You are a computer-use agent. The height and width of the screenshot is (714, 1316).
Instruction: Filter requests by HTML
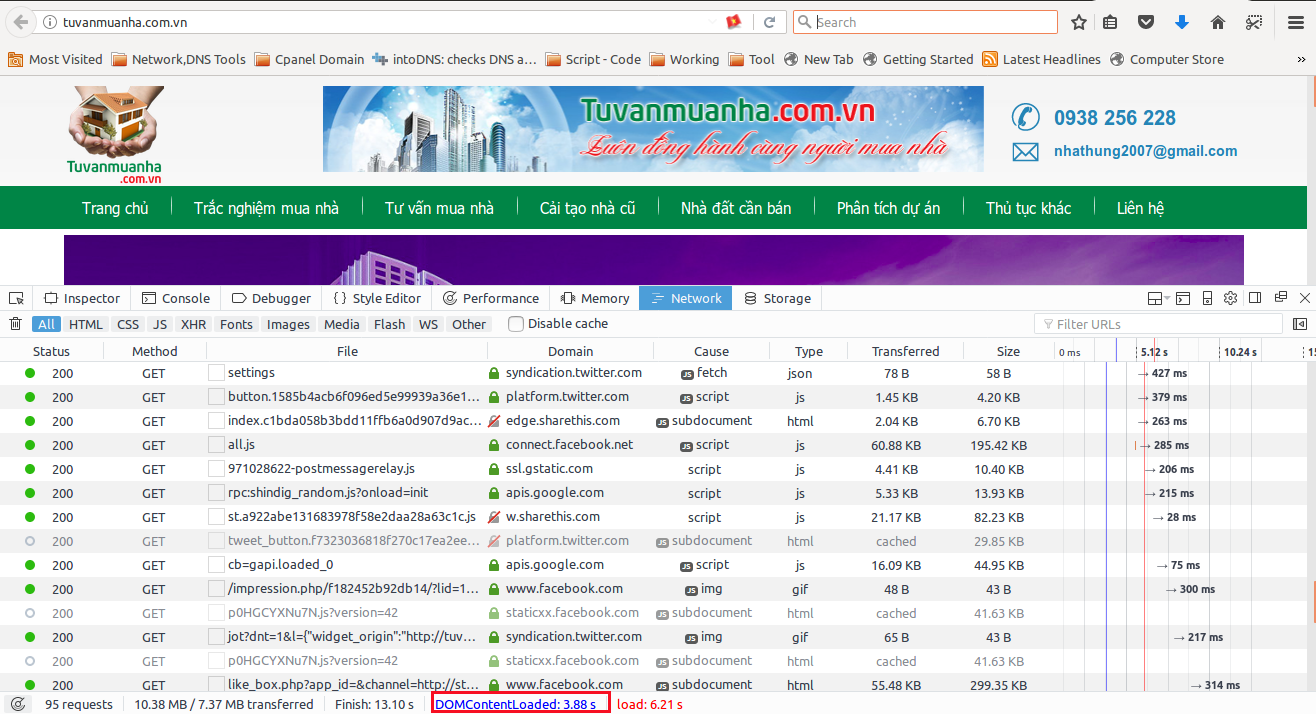pyautogui.click(x=86, y=324)
